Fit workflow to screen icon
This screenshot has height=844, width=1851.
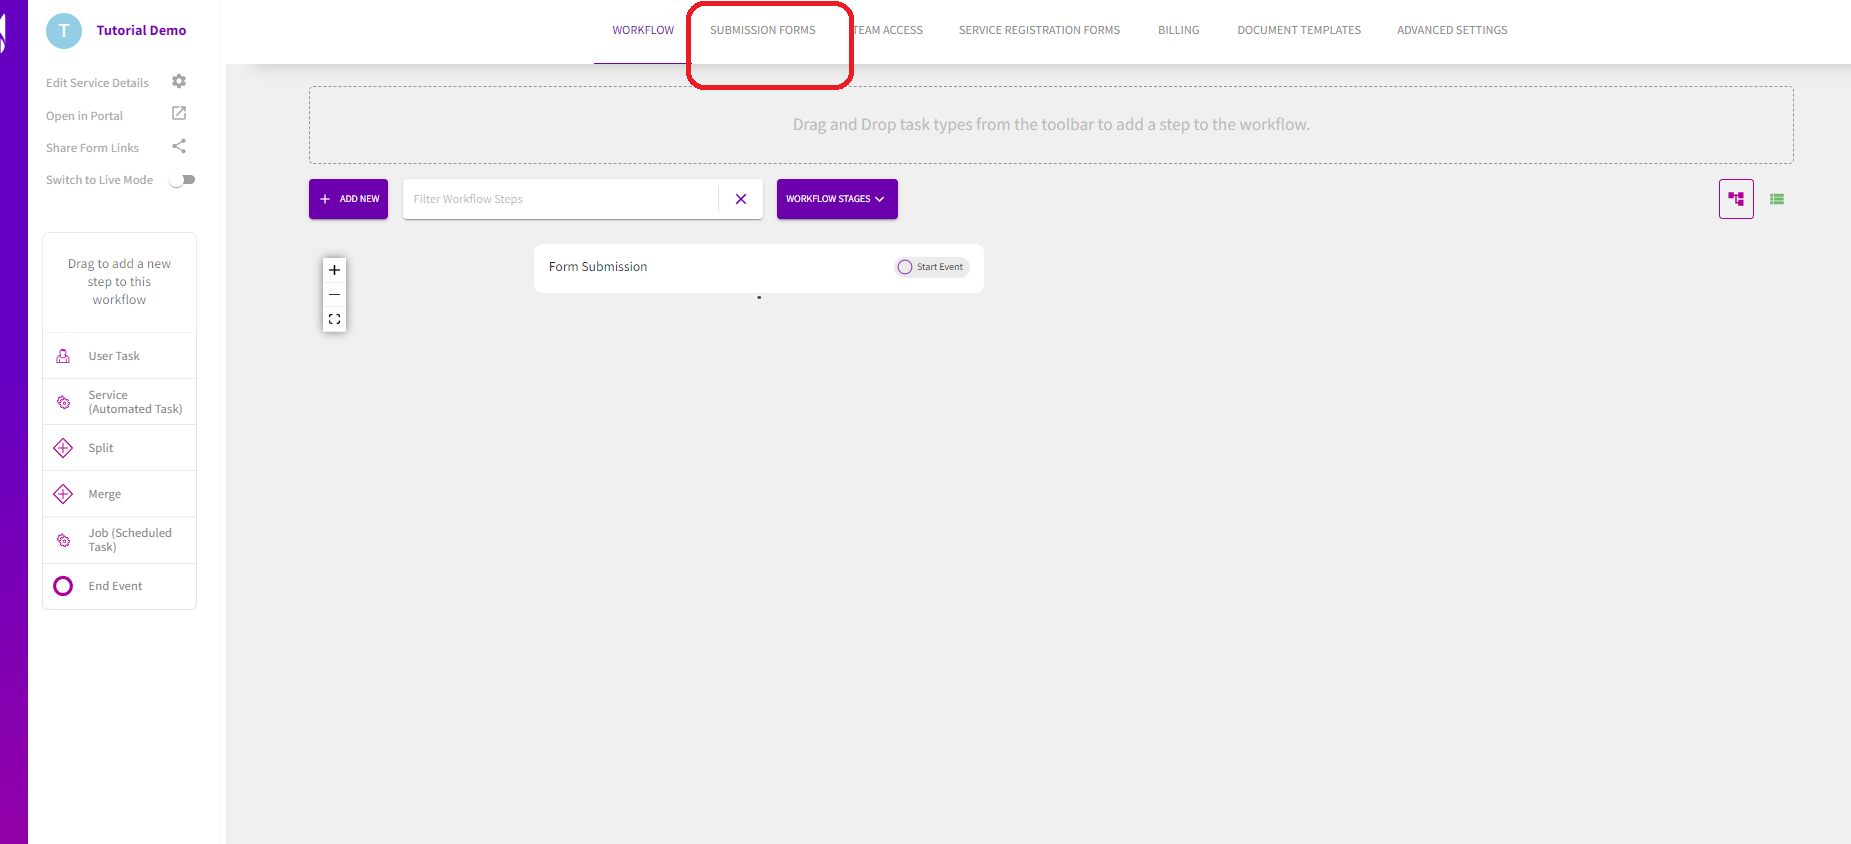(334, 320)
